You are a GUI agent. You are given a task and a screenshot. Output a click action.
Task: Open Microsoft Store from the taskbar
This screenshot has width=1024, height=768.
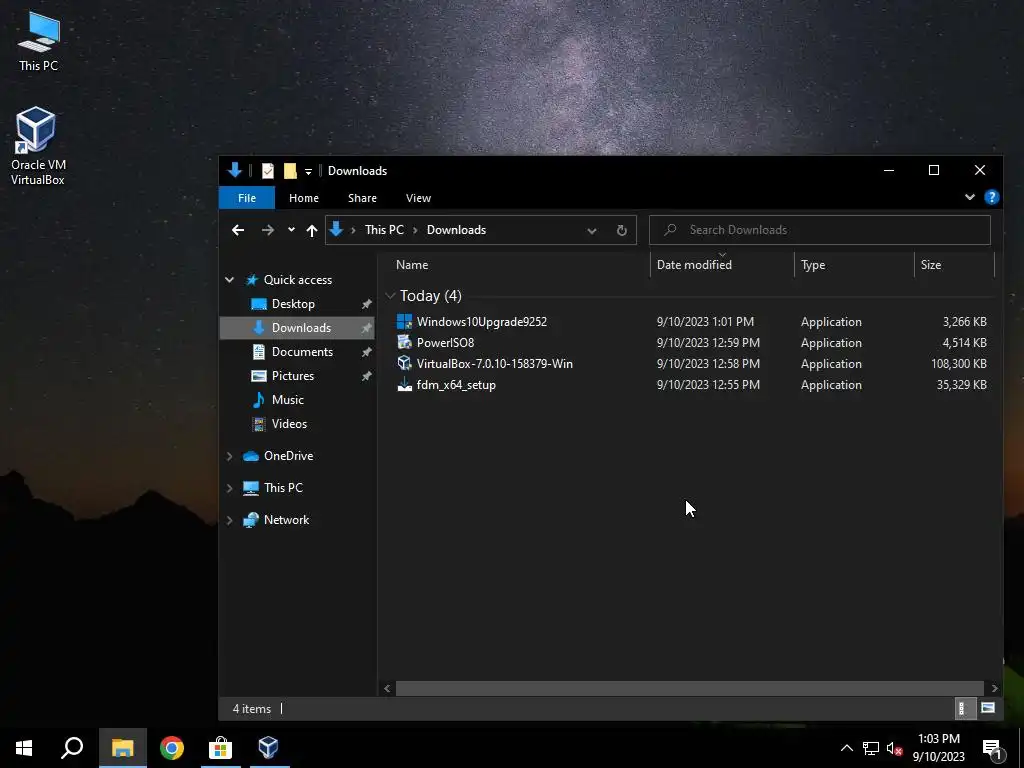click(220, 748)
